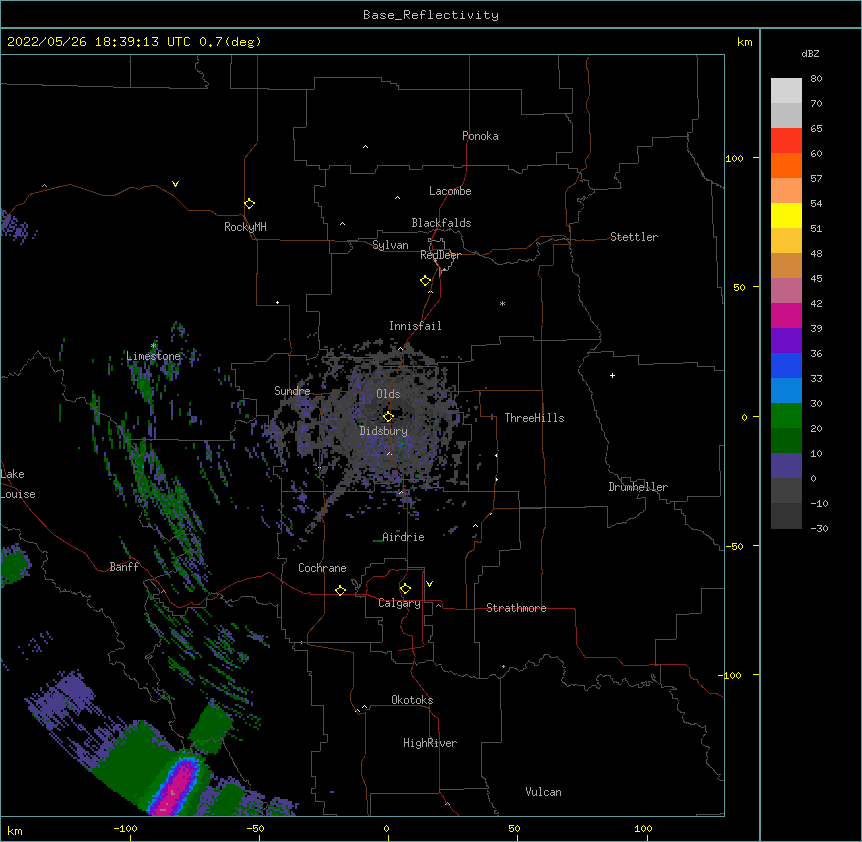Click the Lacombe city label
The height and width of the screenshot is (842, 862).
point(450,191)
